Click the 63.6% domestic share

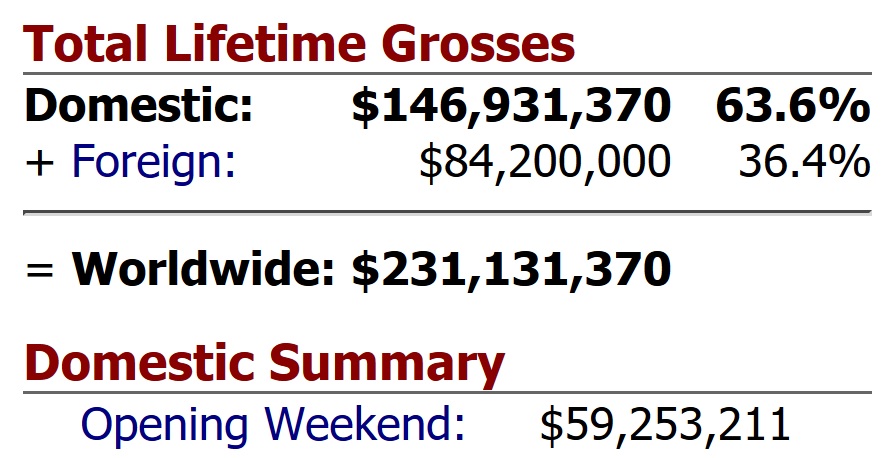coord(792,106)
